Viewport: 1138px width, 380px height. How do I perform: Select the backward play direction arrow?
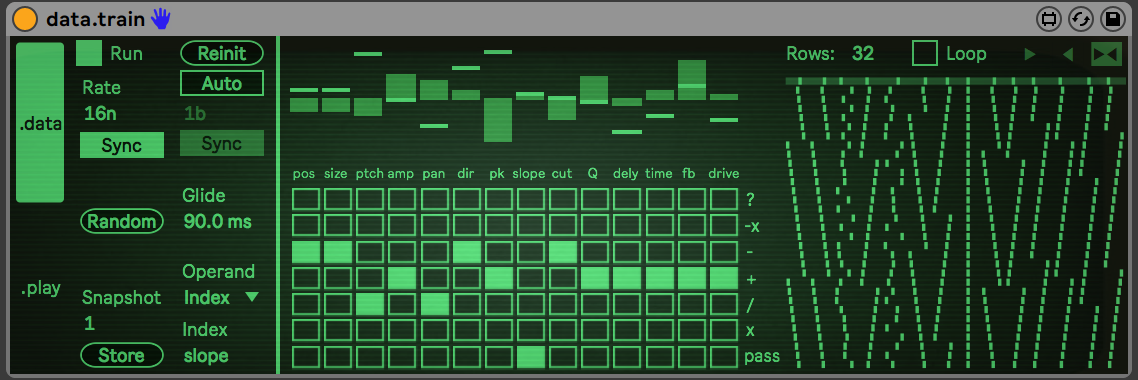pyautogui.click(x=1068, y=54)
